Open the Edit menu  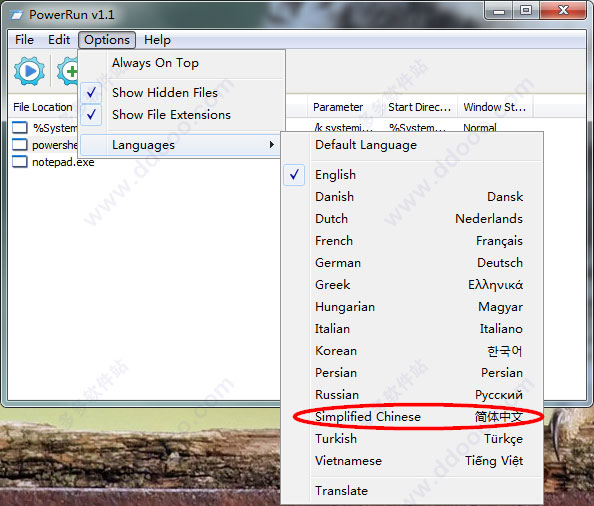point(59,40)
